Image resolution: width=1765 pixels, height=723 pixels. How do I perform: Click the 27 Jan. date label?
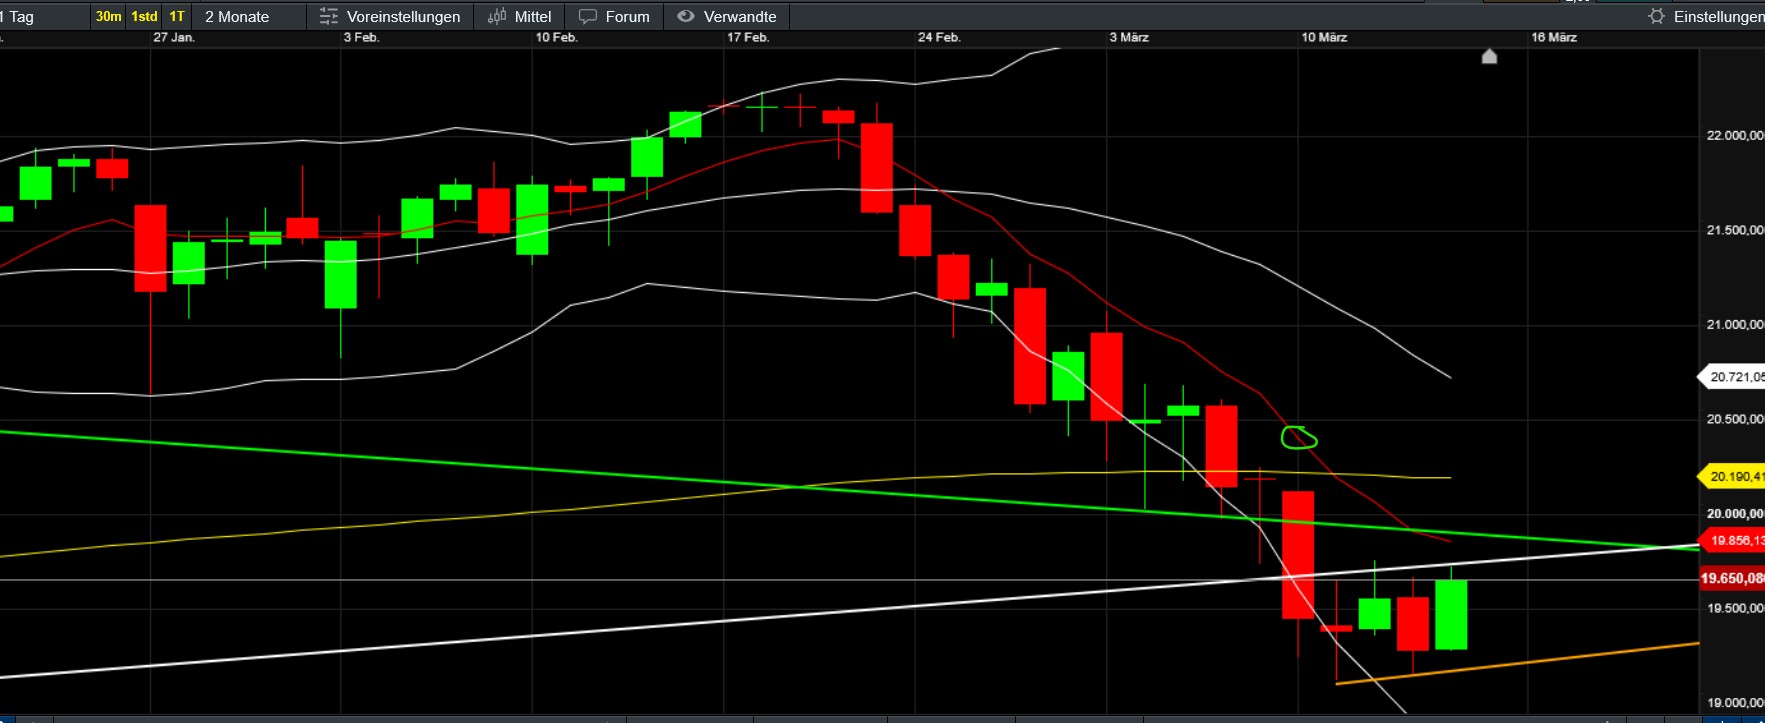[x=174, y=37]
